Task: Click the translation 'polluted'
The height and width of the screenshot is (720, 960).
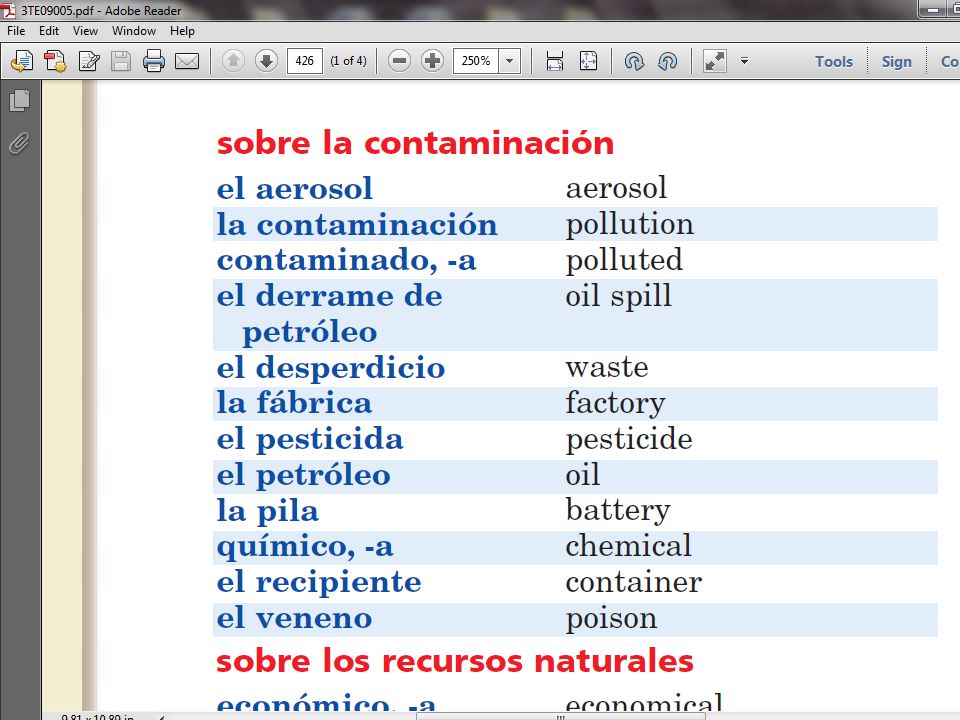Action: coord(624,260)
